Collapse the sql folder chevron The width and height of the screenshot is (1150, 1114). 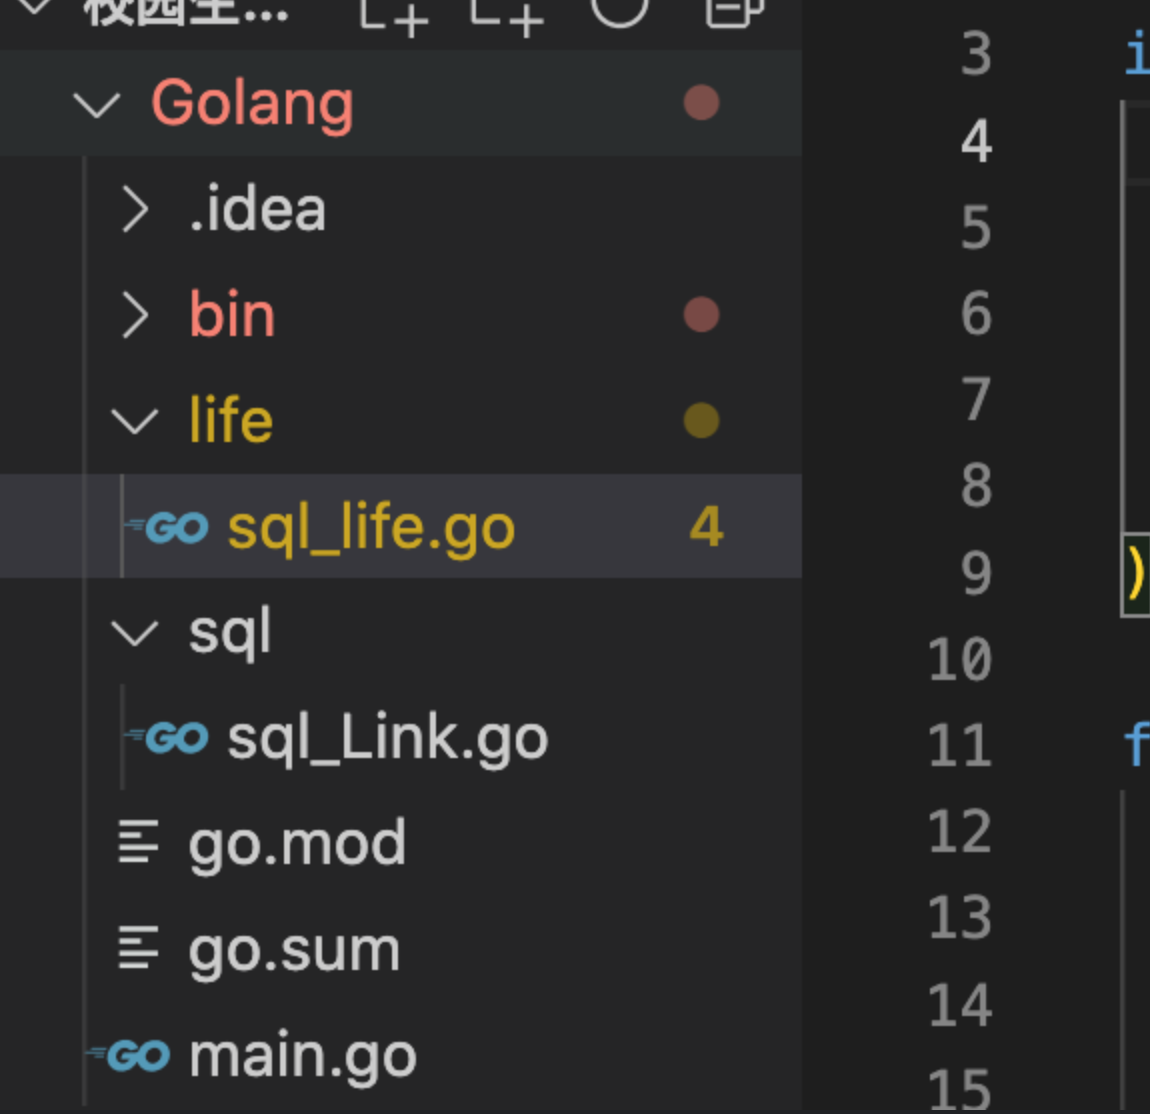134,633
